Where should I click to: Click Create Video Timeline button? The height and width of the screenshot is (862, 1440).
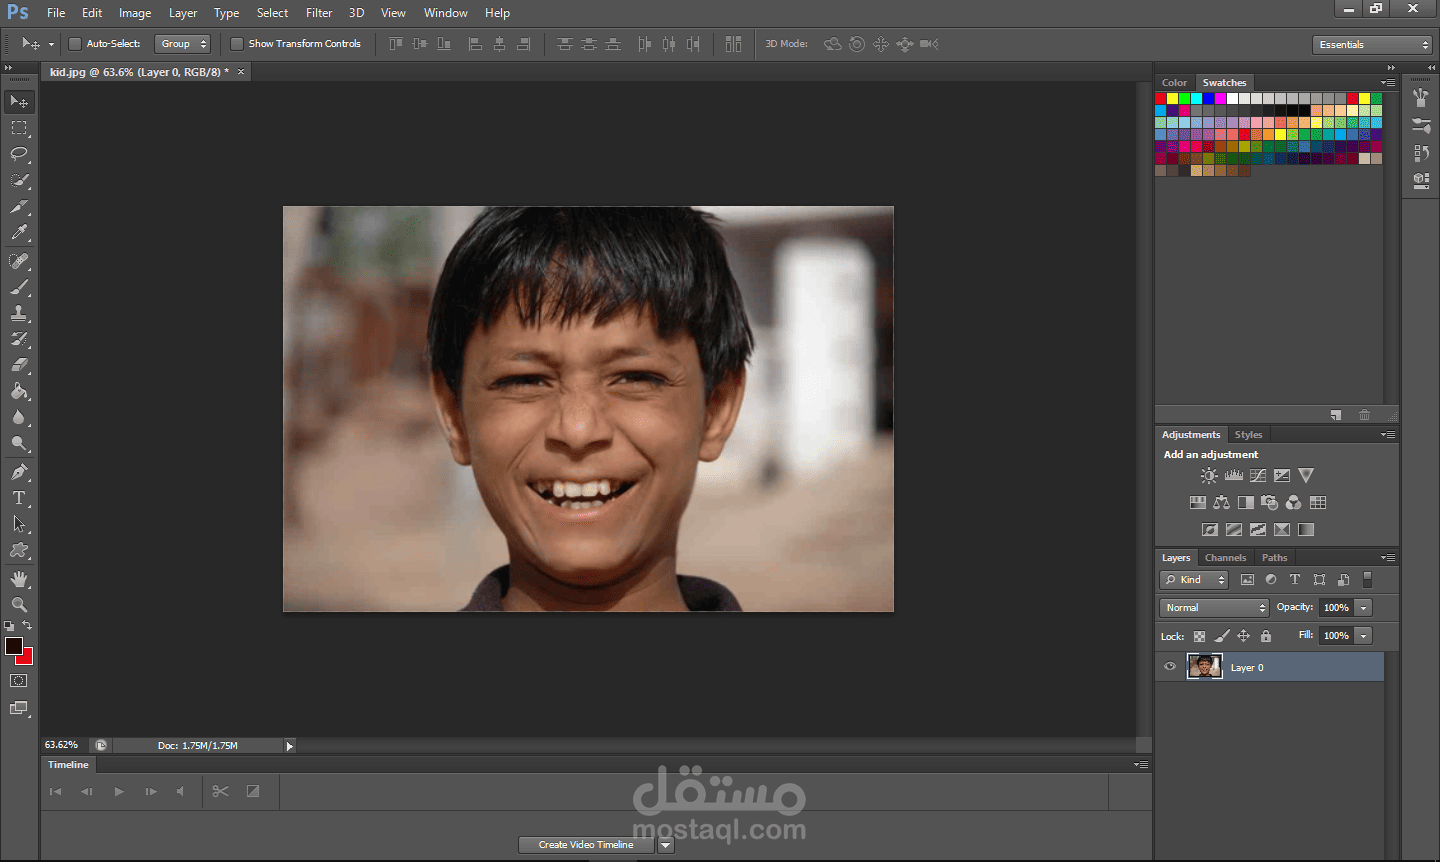(x=586, y=845)
